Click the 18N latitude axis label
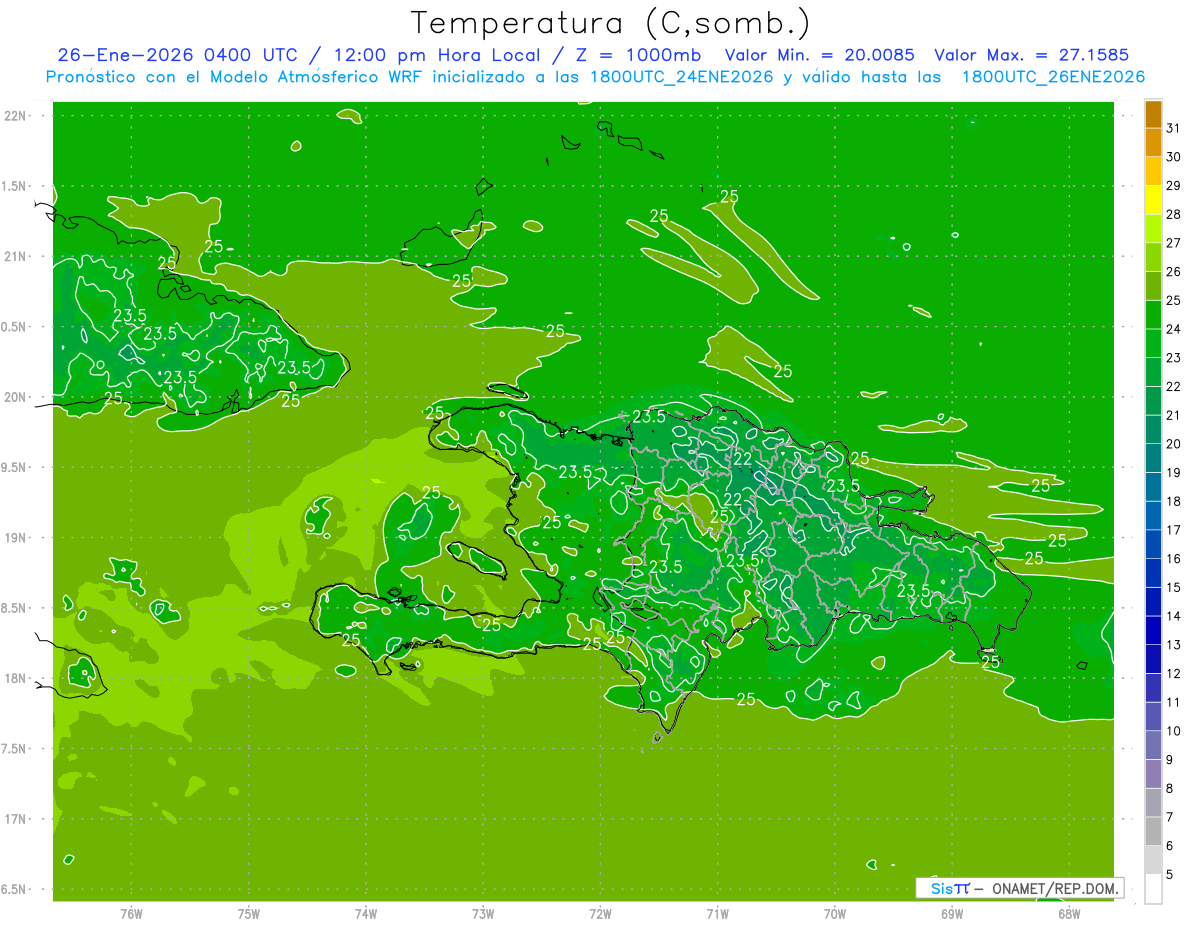This screenshot has width=1200, height=927. pos(16,679)
